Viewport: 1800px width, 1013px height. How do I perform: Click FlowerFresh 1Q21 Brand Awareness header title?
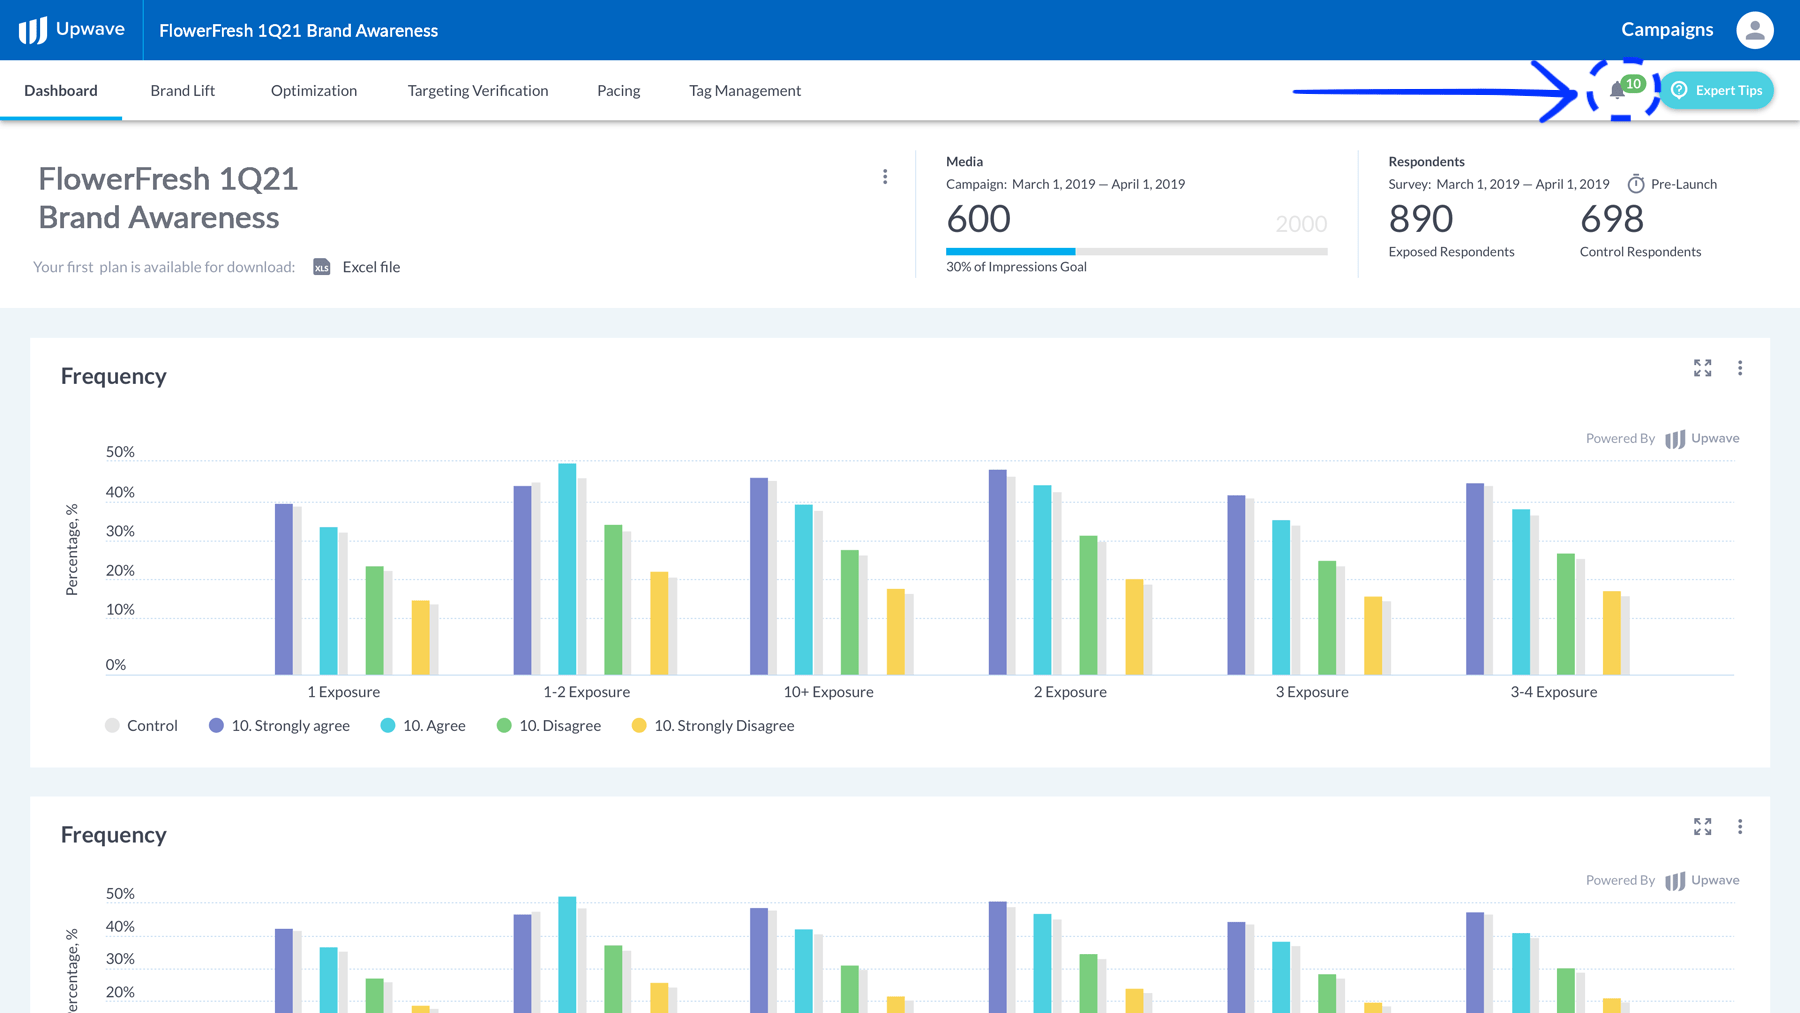(x=298, y=31)
